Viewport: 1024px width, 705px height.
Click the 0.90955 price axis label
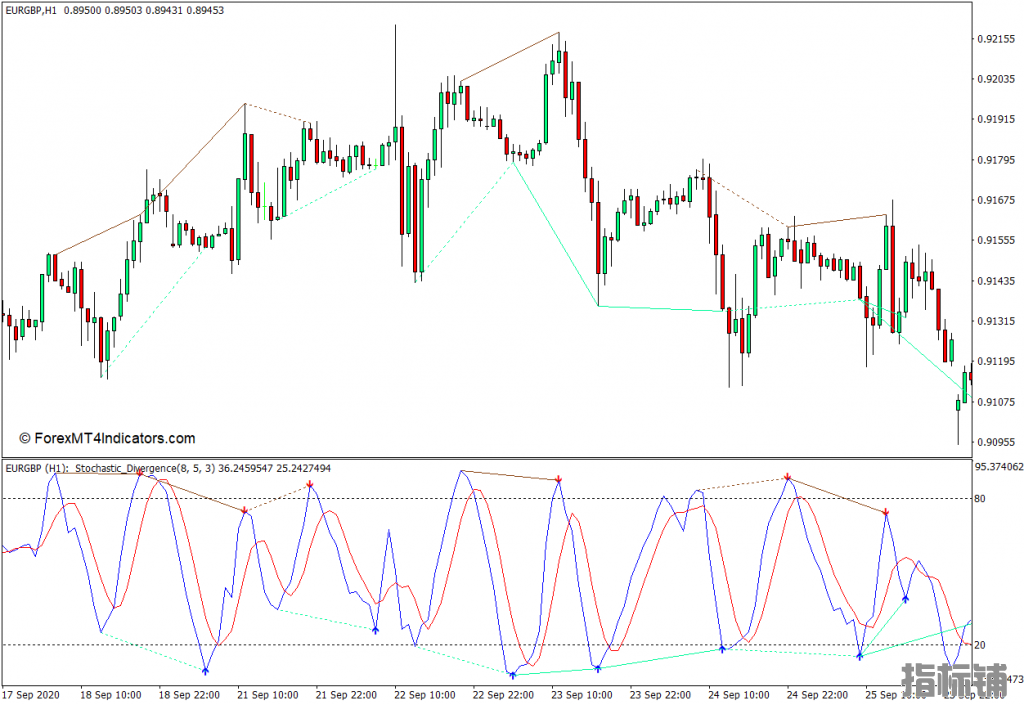coord(996,442)
